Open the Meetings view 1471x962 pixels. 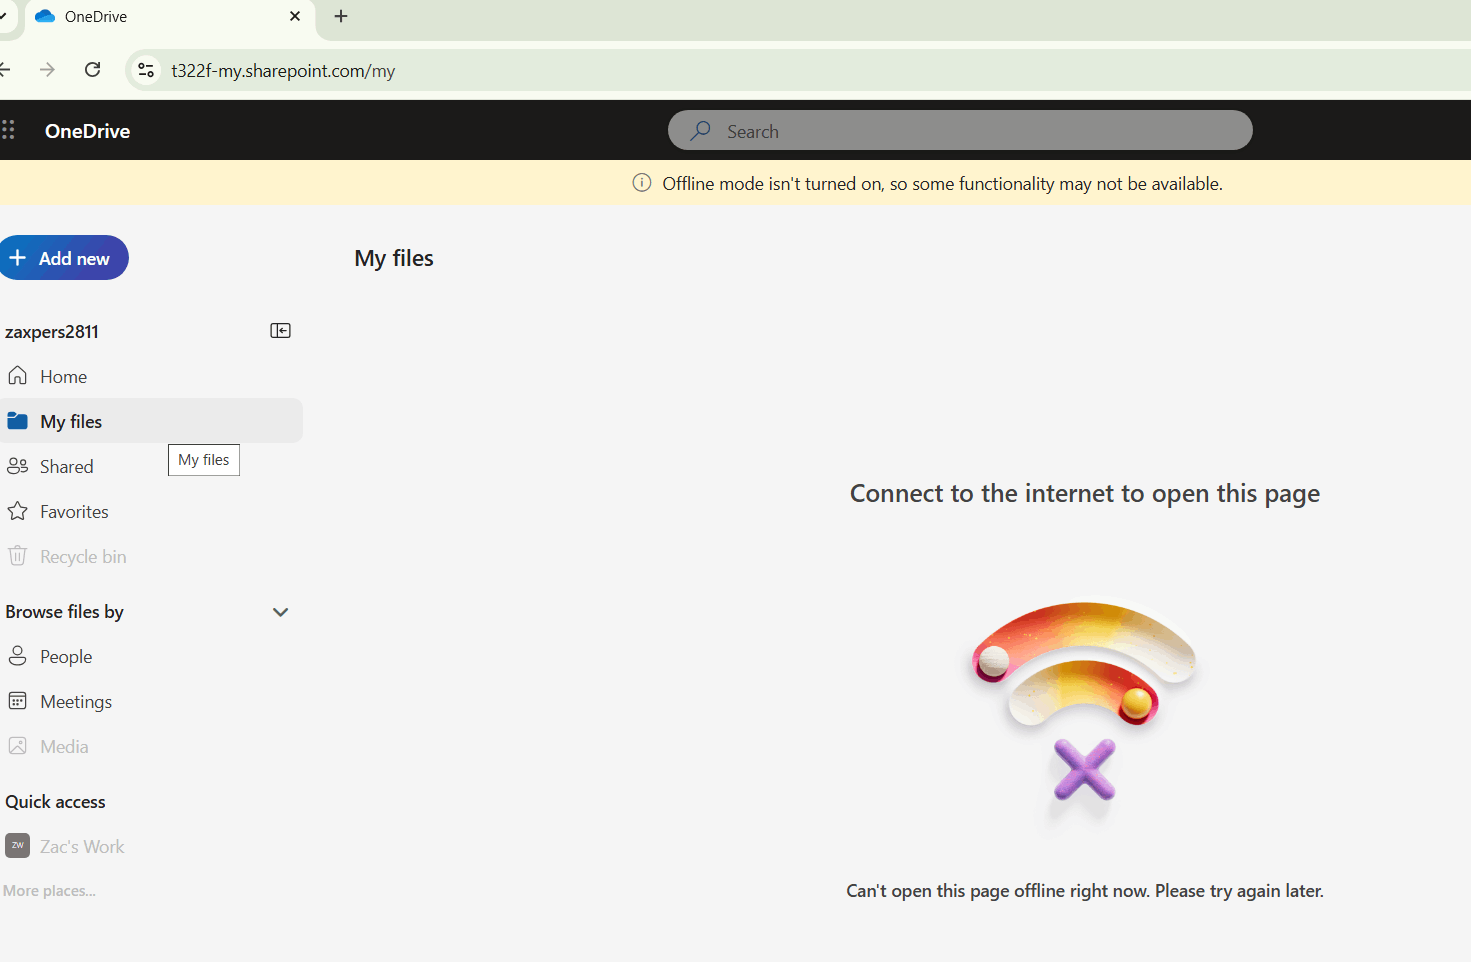coord(75,701)
